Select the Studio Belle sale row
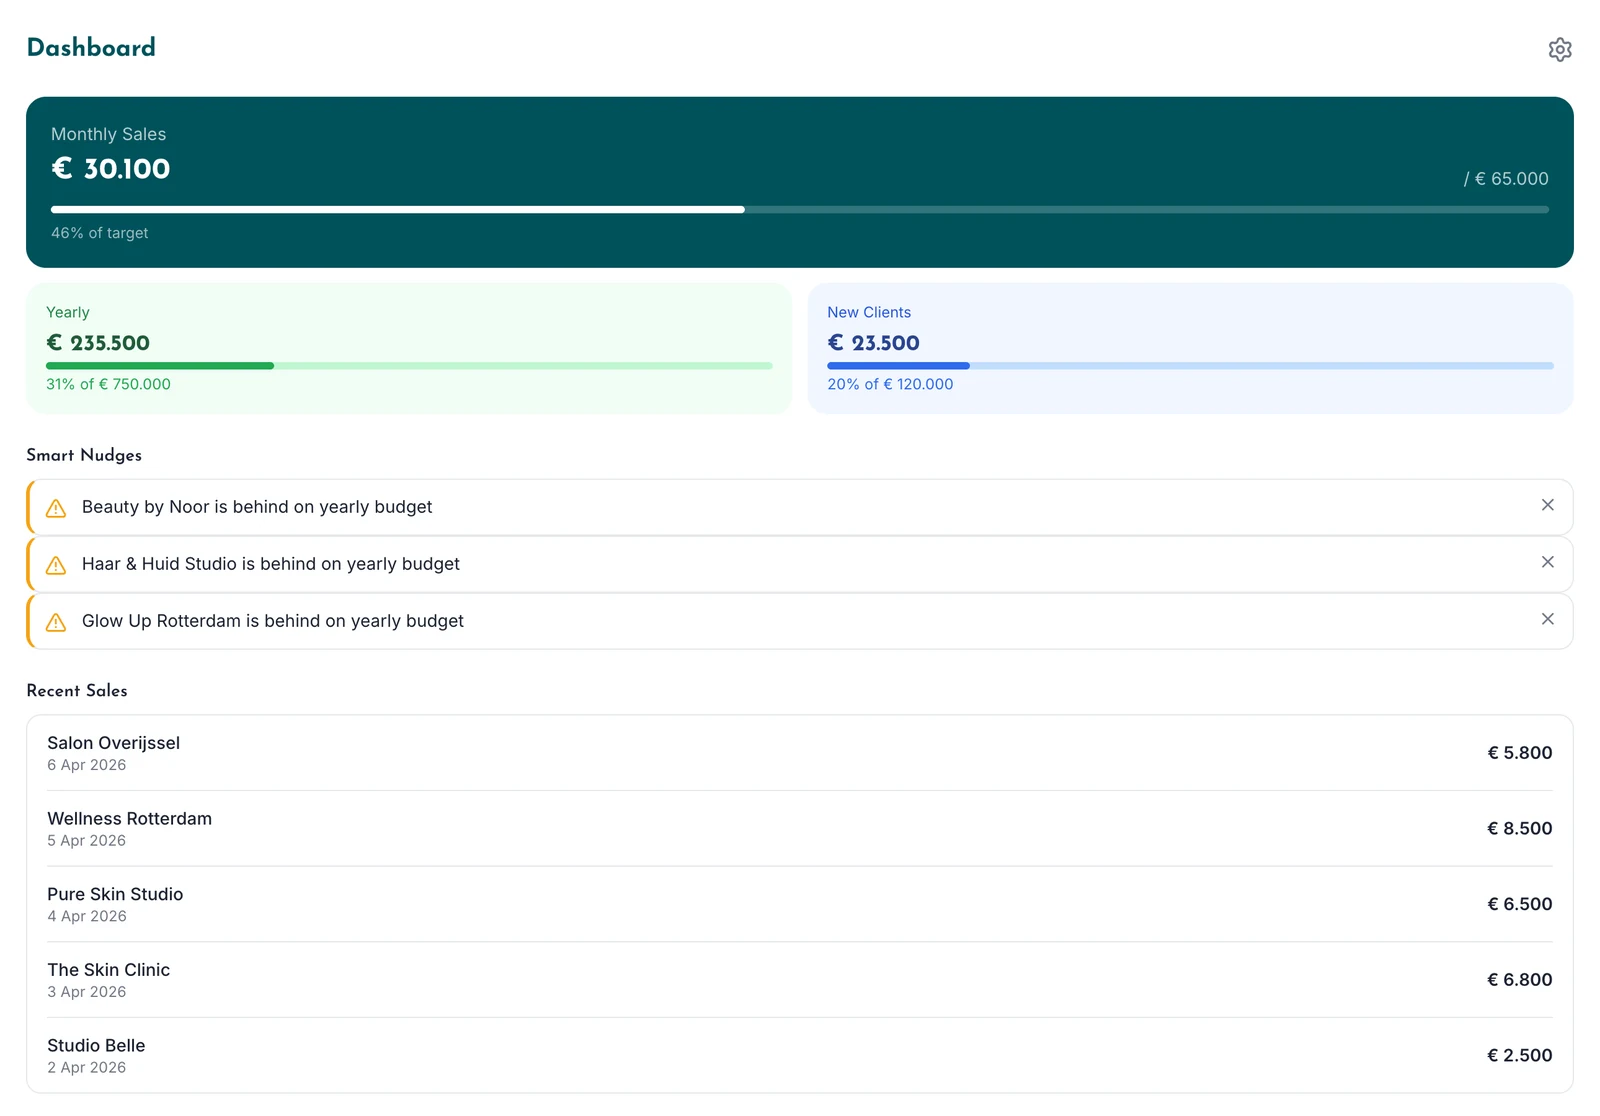This screenshot has width=1600, height=1116. coord(800,1055)
